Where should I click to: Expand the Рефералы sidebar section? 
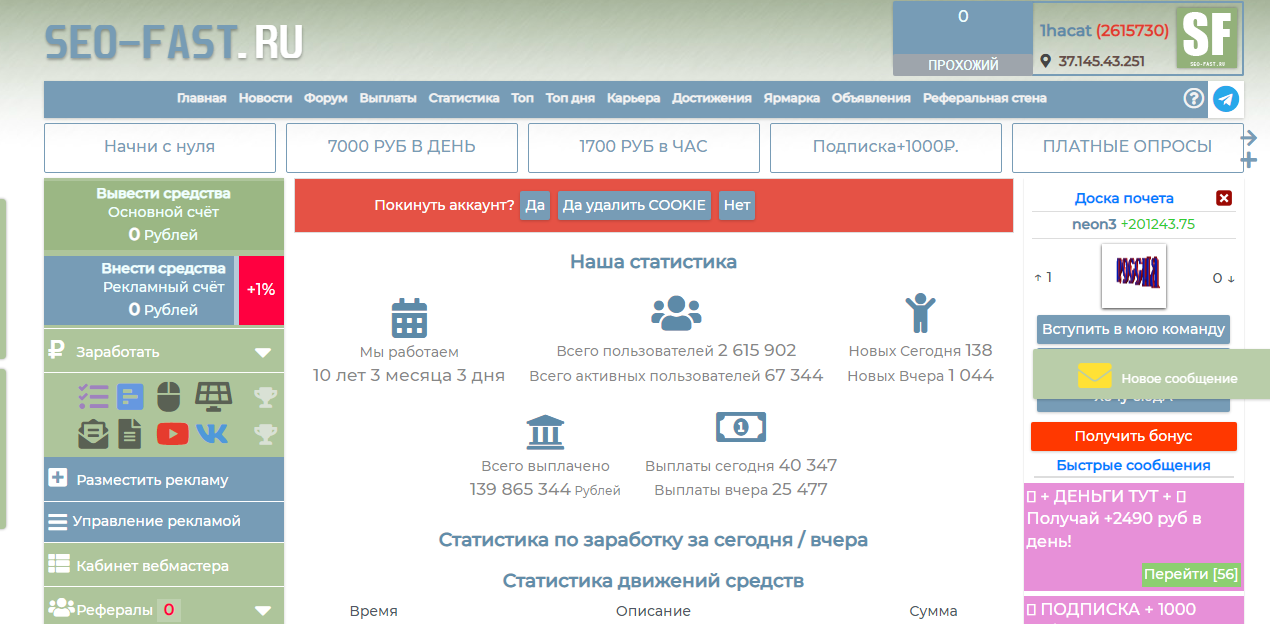tap(263, 610)
